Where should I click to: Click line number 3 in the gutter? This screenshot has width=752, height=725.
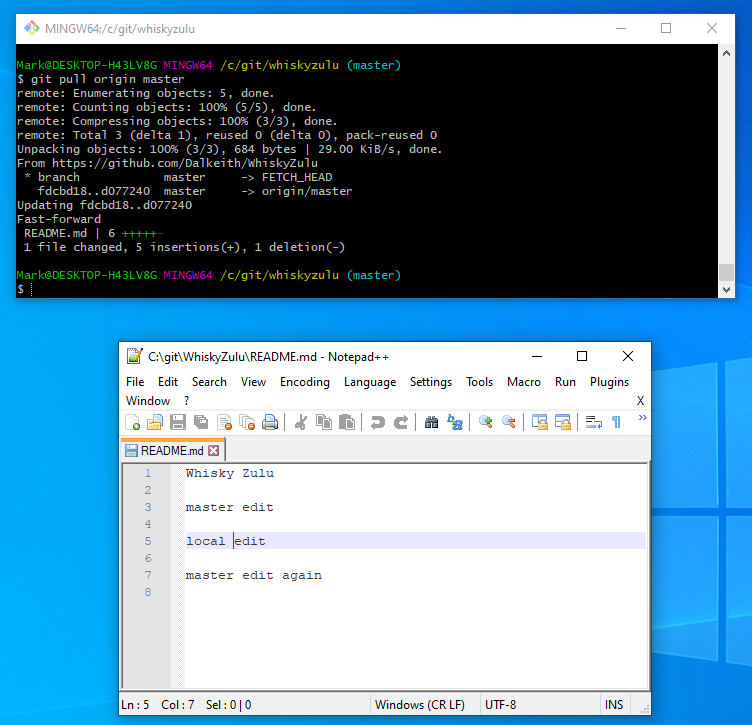point(148,507)
